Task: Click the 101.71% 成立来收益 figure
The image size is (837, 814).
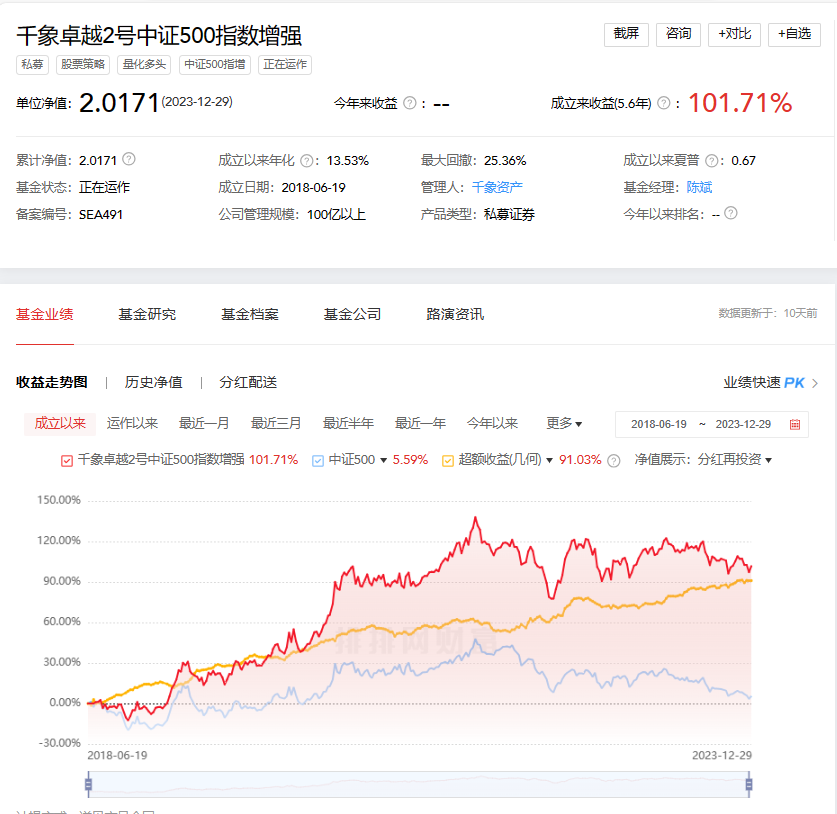Action: pyautogui.click(x=740, y=103)
